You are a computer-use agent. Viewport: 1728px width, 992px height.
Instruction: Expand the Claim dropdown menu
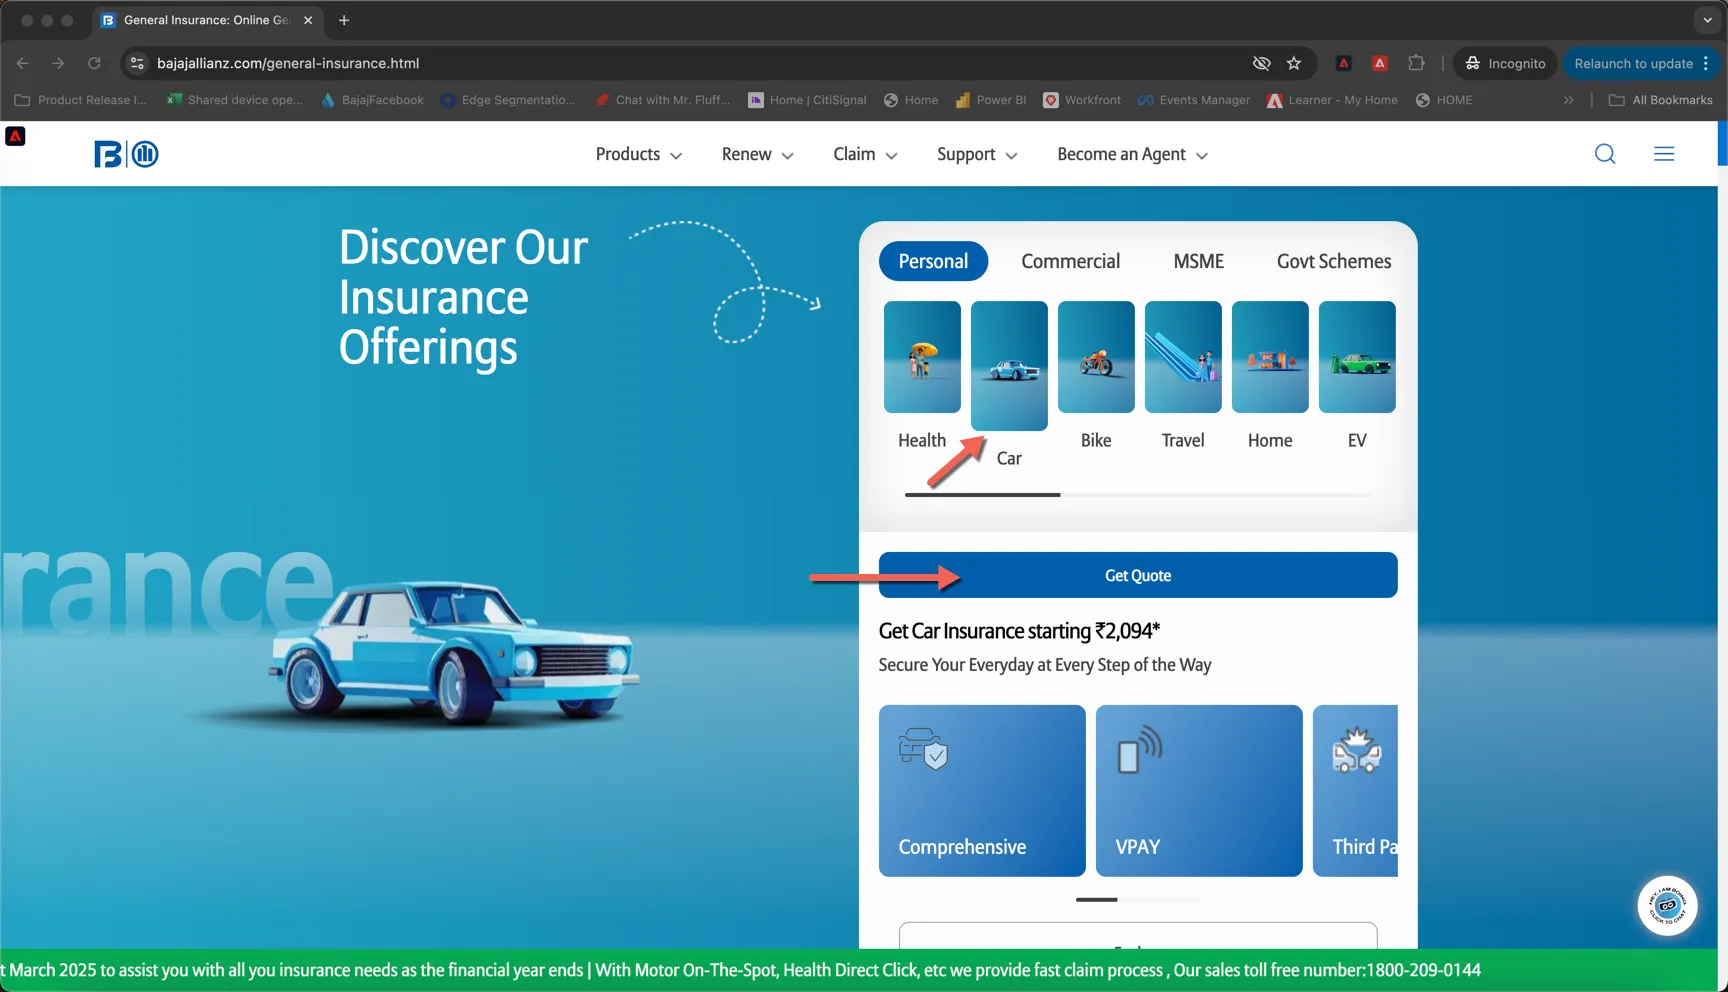point(866,154)
